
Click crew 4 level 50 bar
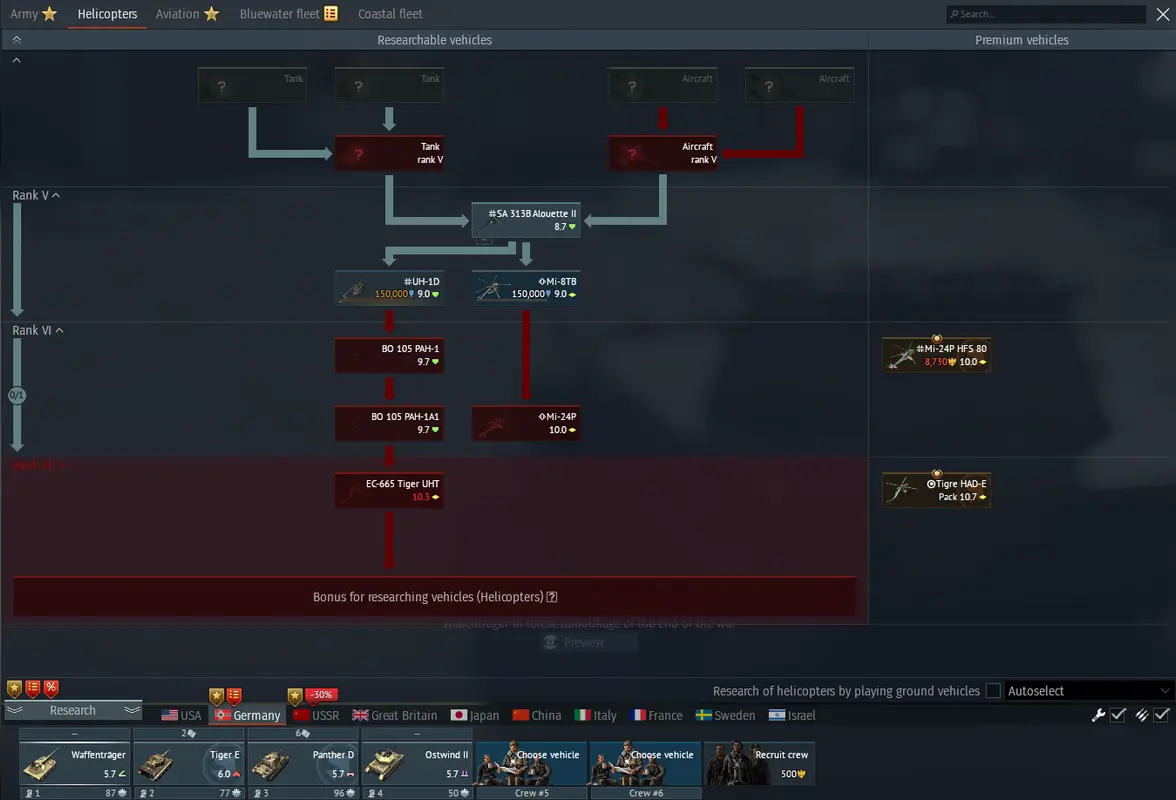point(417,793)
